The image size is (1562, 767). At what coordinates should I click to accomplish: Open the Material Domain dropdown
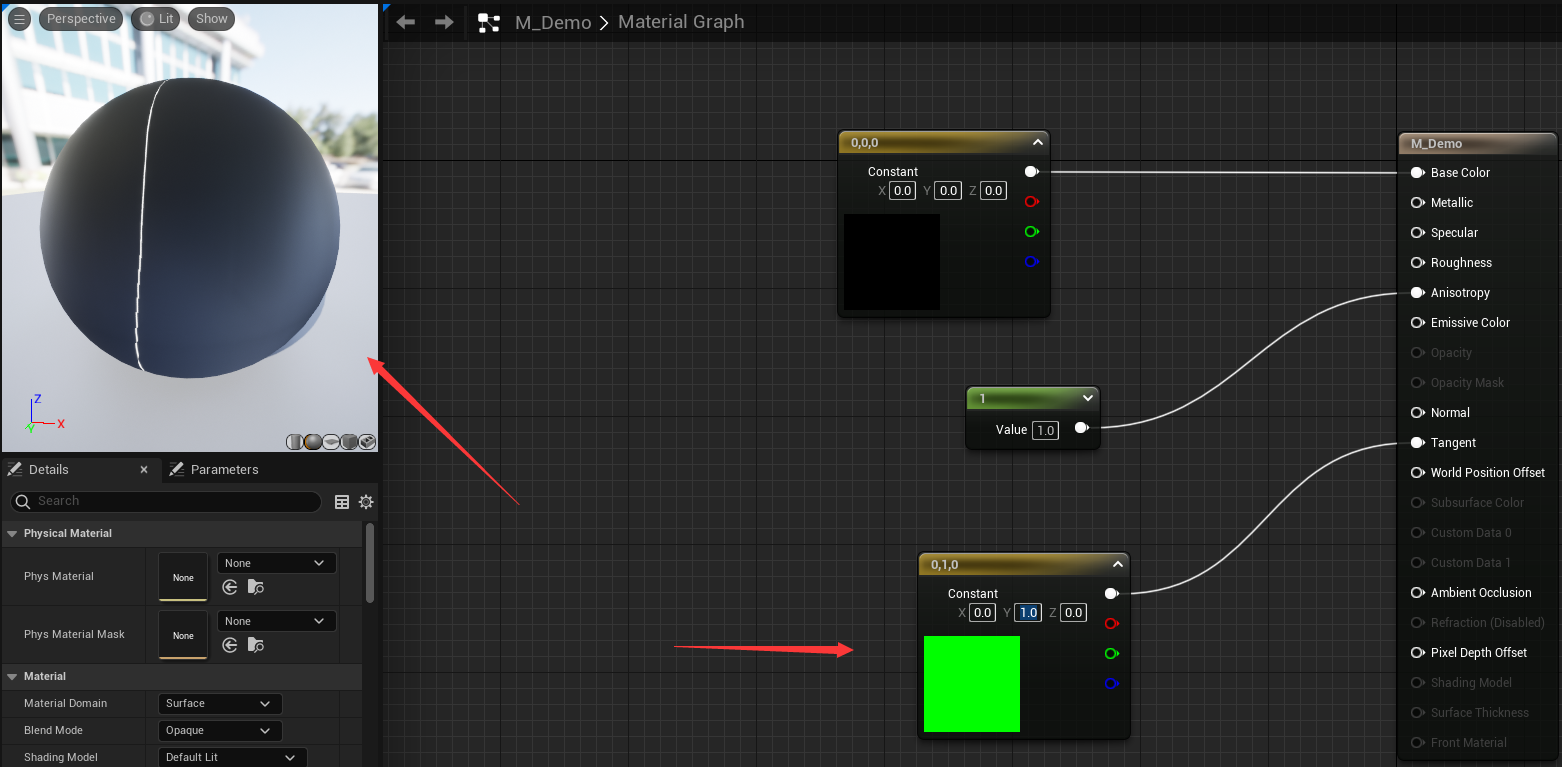tap(220, 704)
